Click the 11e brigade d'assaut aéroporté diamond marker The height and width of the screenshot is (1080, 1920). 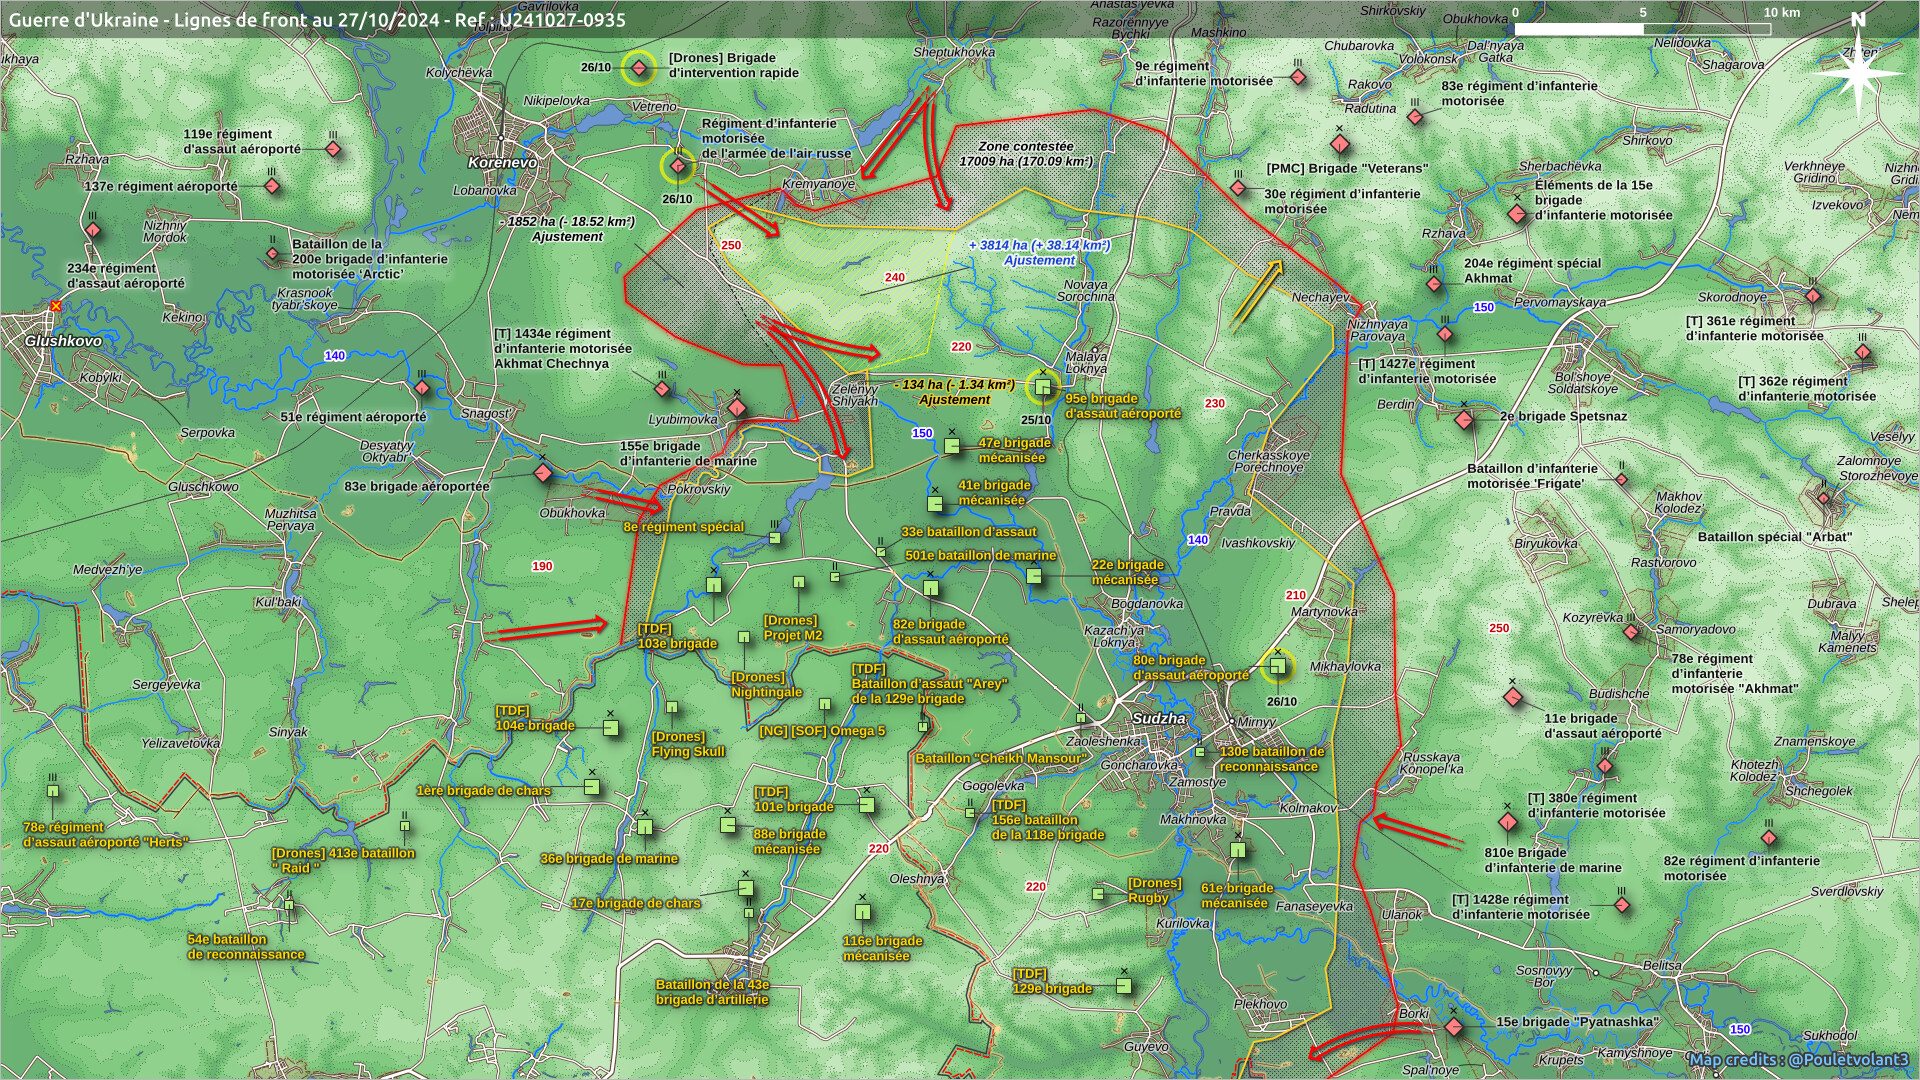click(x=1513, y=697)
